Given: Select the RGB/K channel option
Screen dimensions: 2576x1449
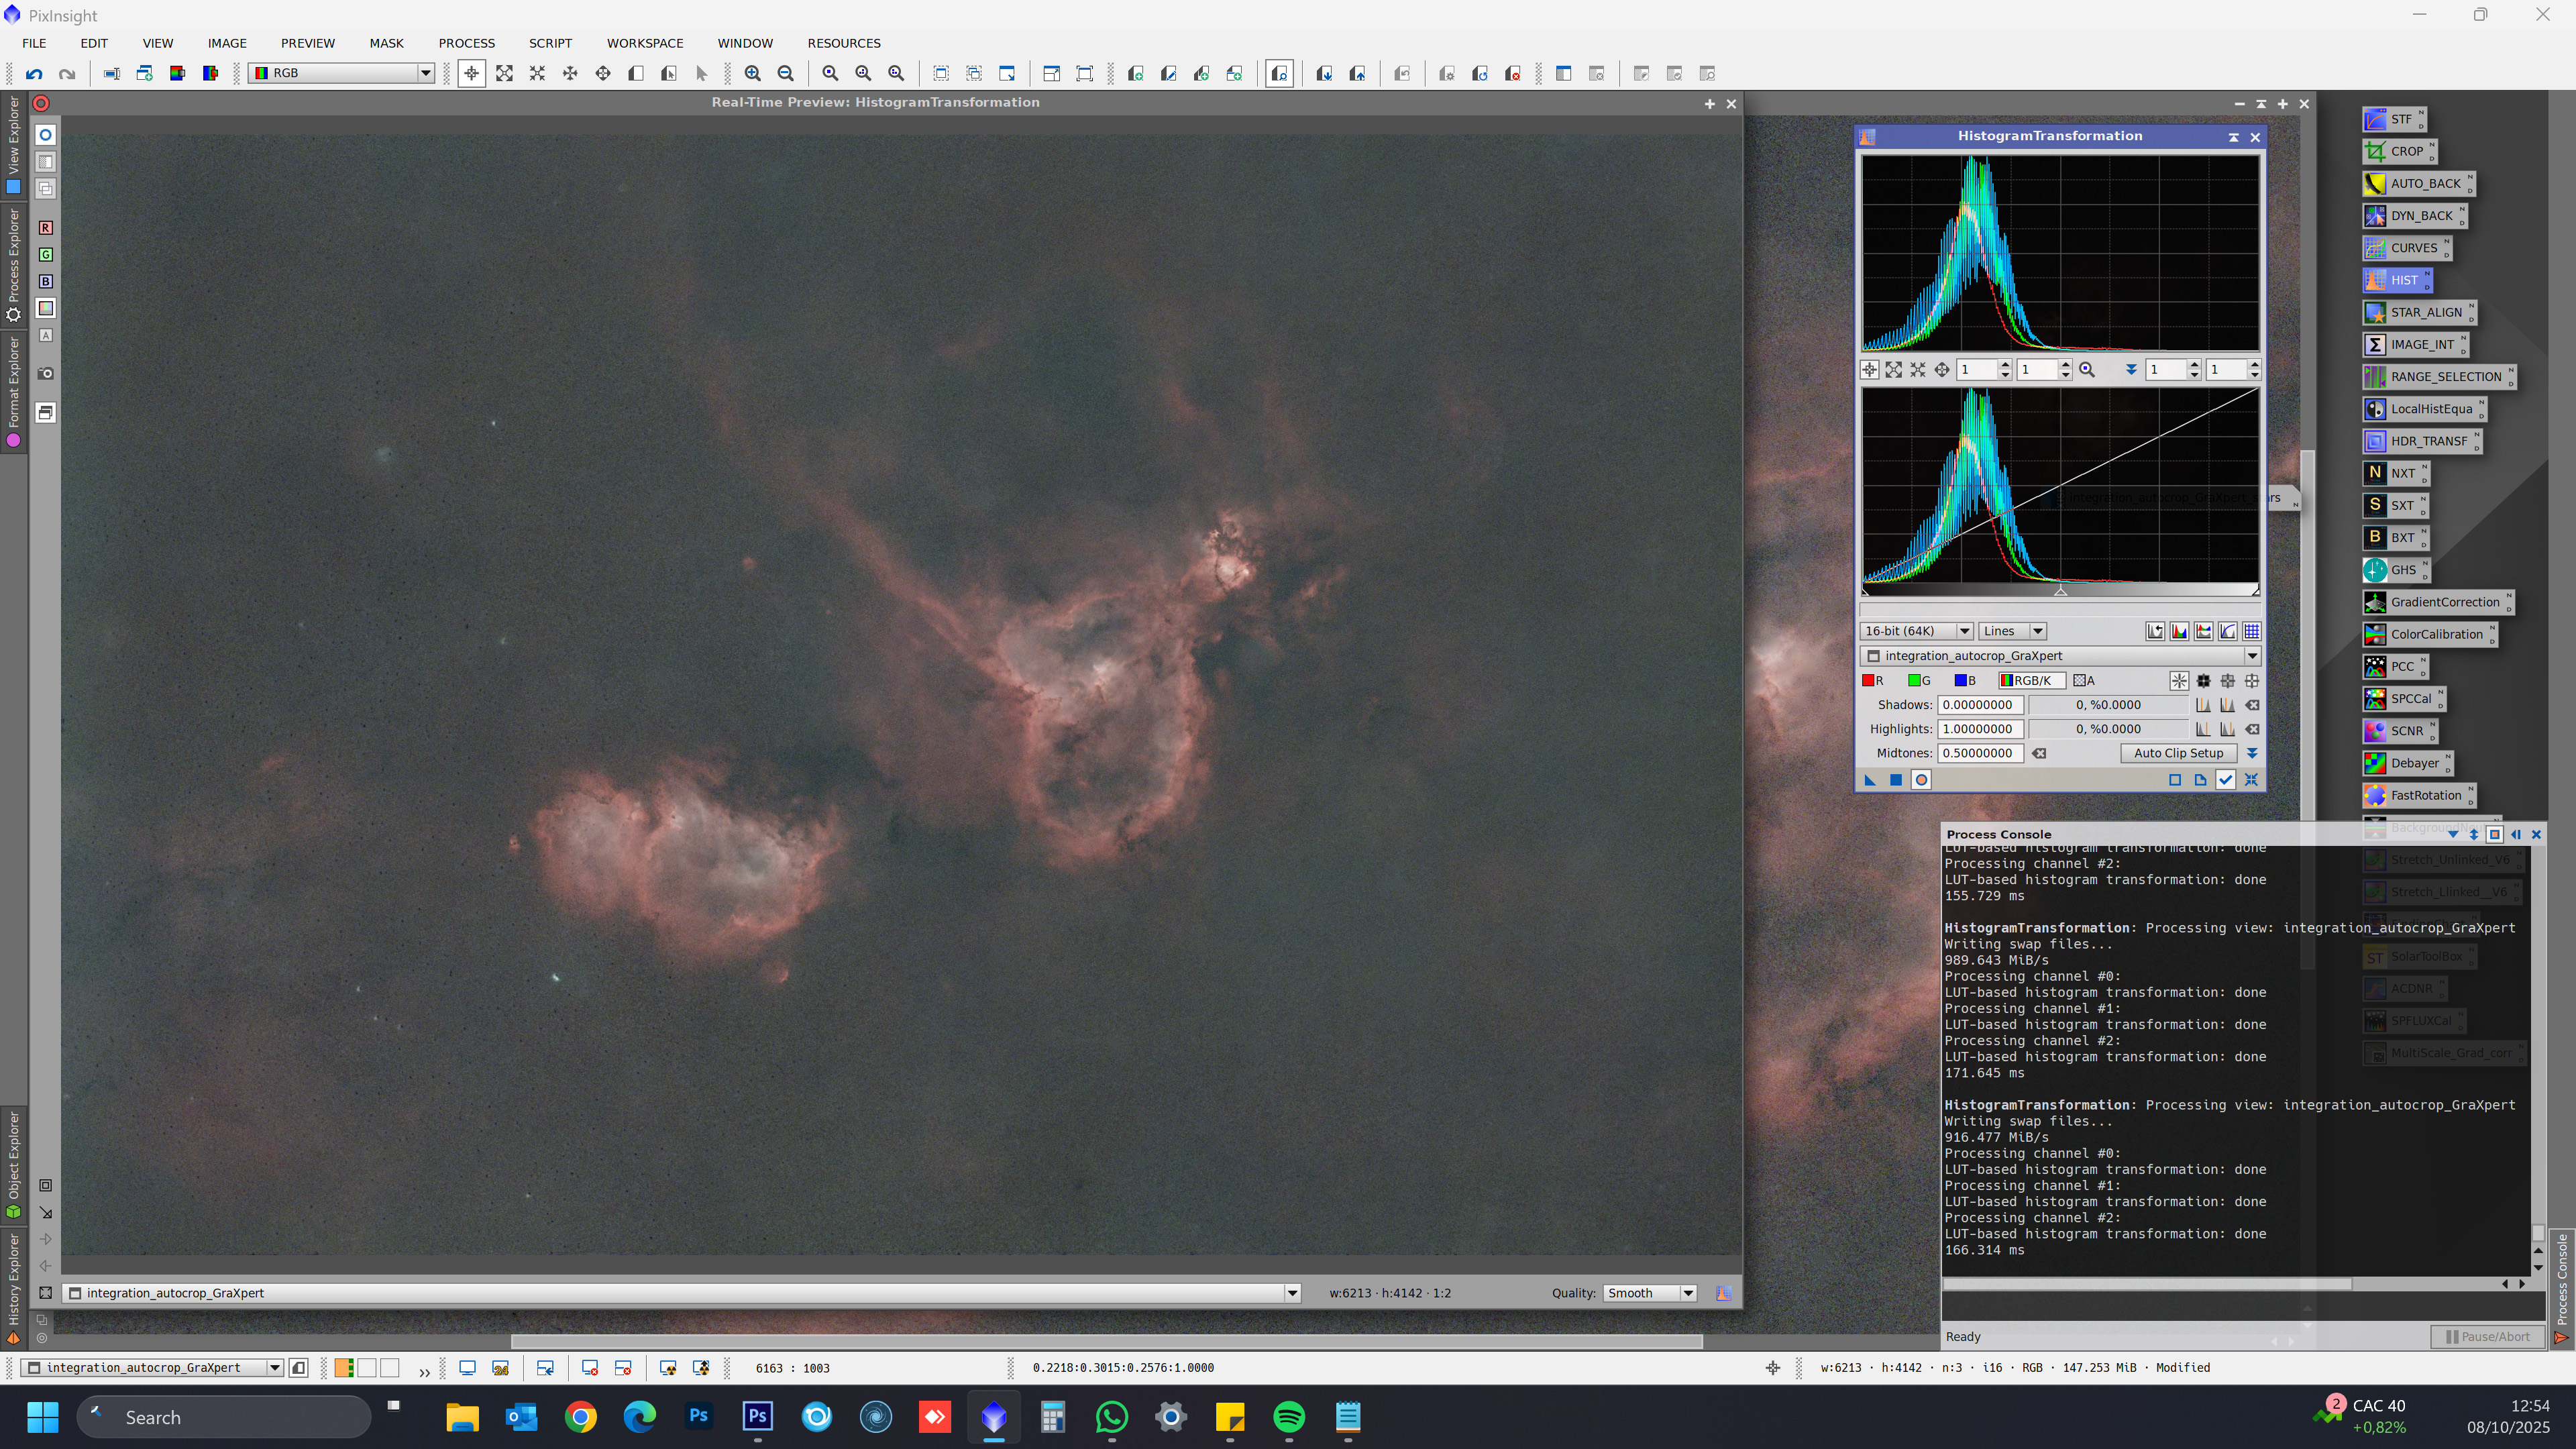Looking at the screenshot, I should pyautogui.click(x=2030, y=681).
